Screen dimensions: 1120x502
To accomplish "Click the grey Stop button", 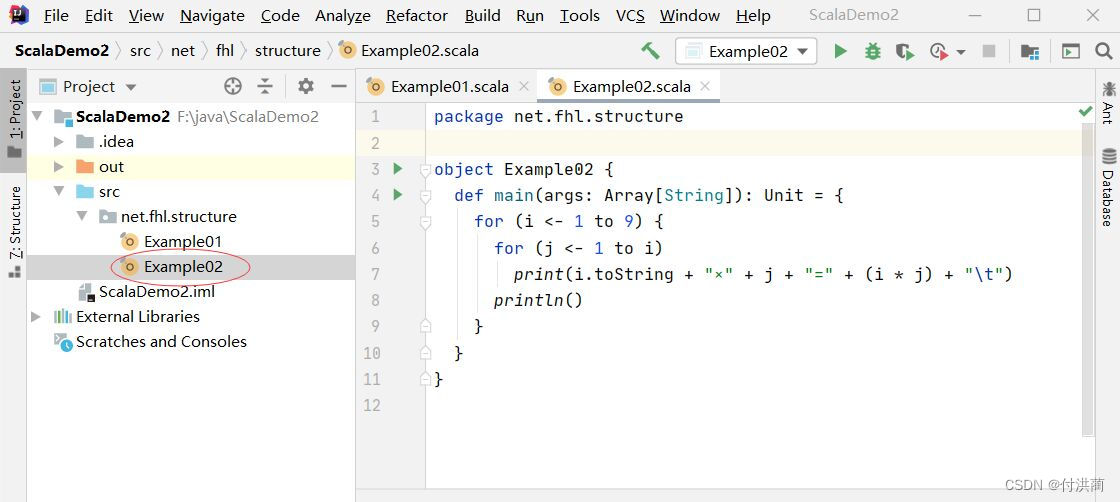I will [x=989, y=51].
